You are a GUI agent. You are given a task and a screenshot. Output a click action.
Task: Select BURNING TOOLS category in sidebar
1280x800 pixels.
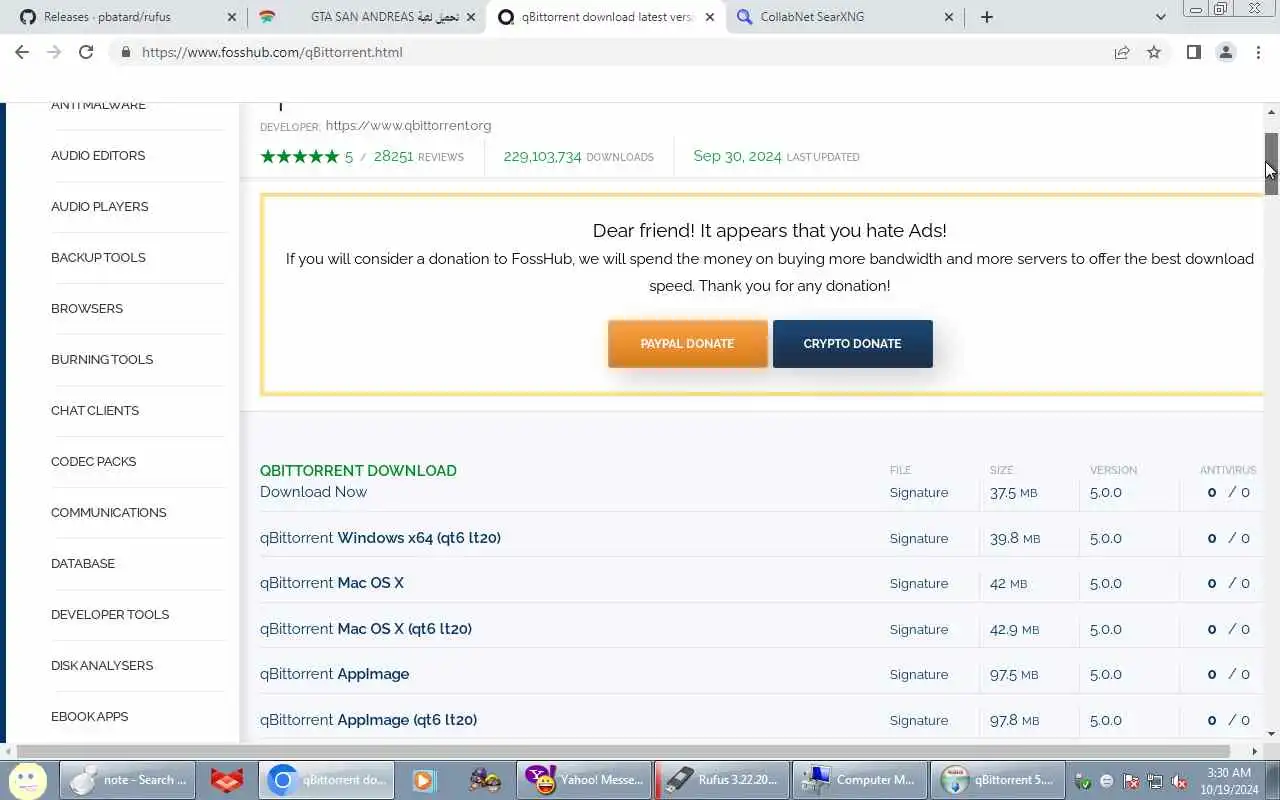click(x=102, y=360)
